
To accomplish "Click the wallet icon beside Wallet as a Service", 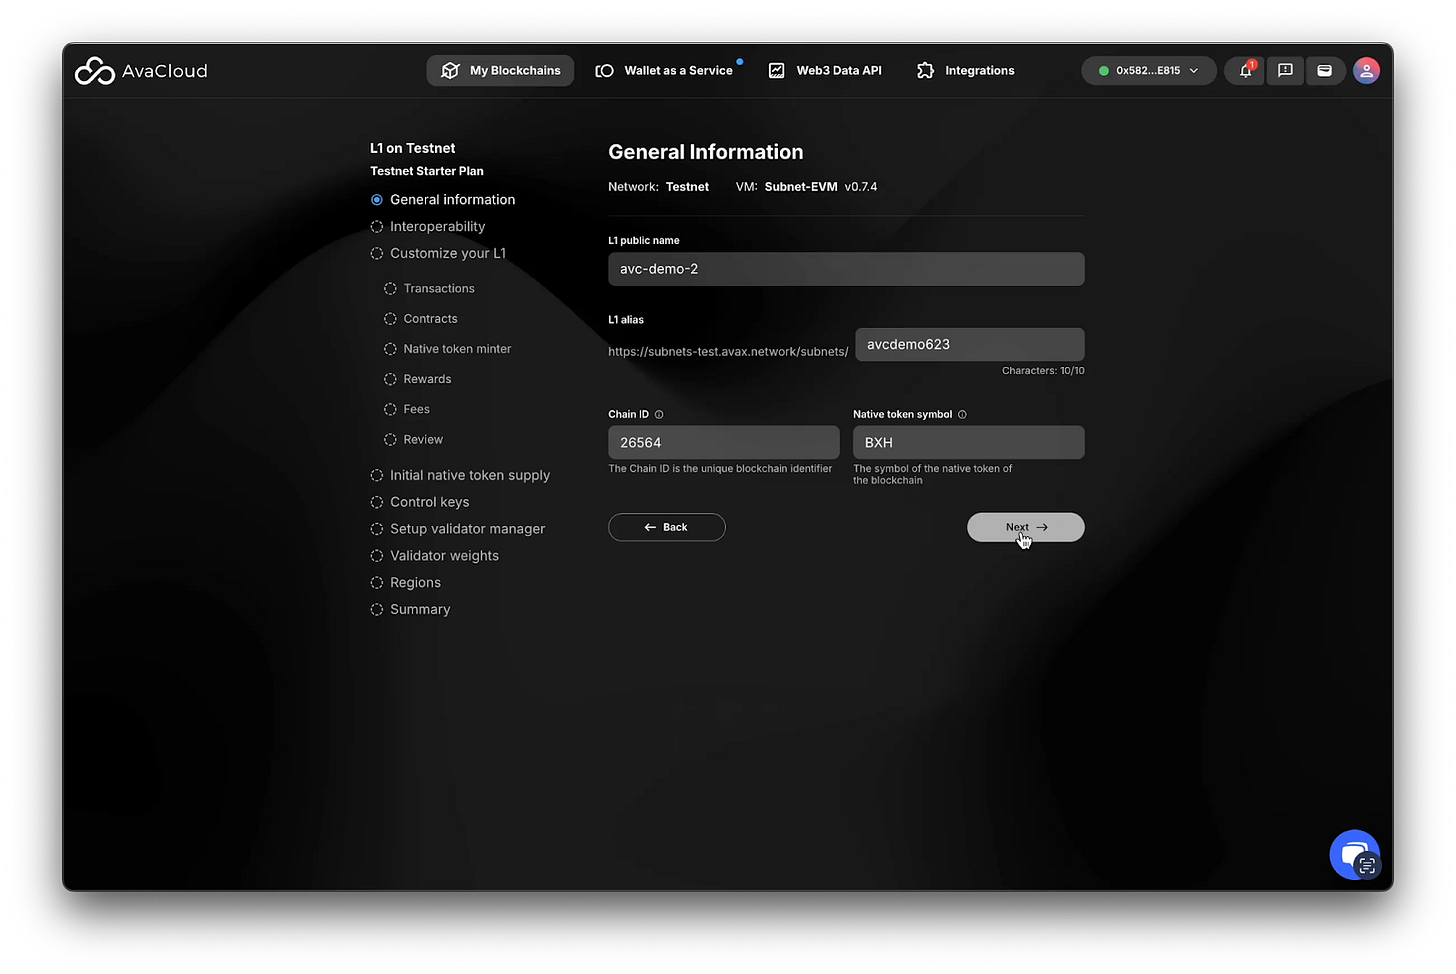I will tap(604, 71).
